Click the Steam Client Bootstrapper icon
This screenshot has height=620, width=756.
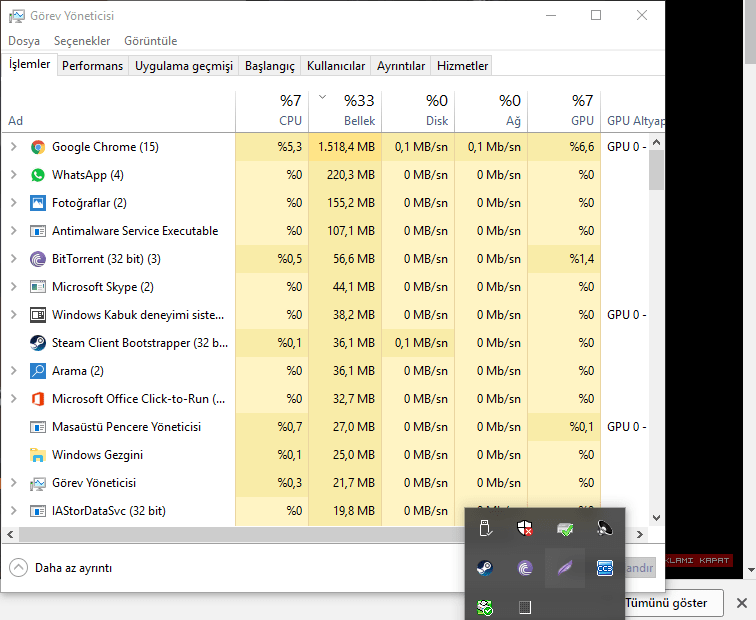click(38, 343)
